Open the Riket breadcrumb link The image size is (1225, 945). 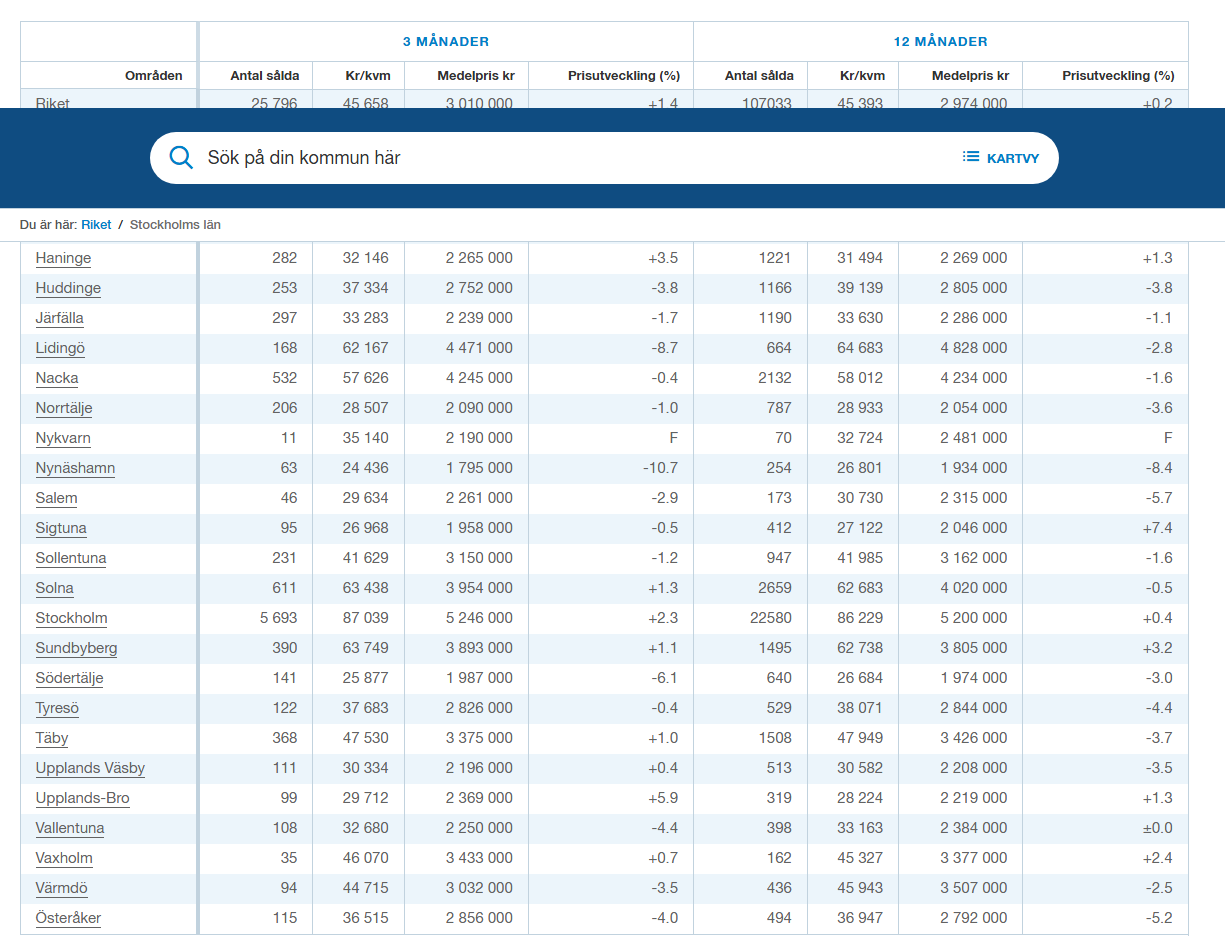pyautogui.click(x=96, y=225)
